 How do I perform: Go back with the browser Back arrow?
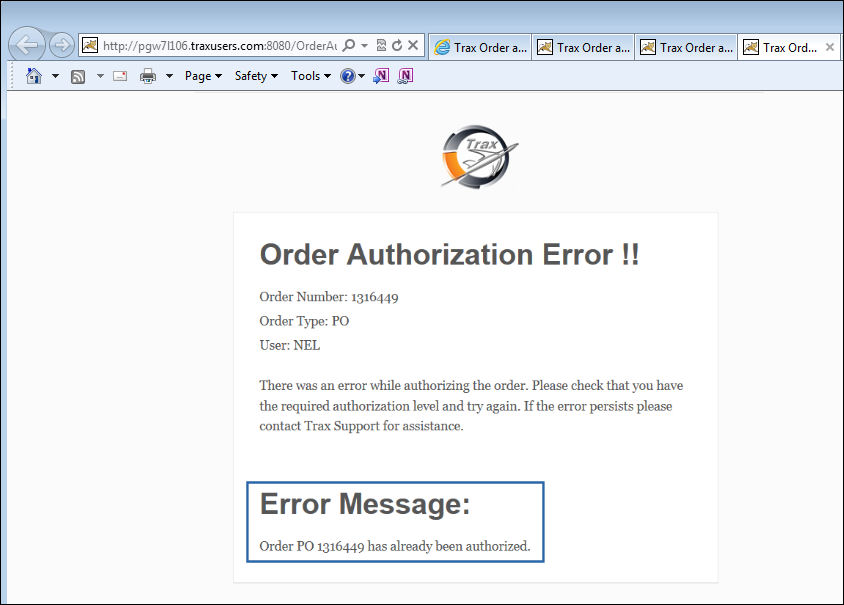point(27,45)
